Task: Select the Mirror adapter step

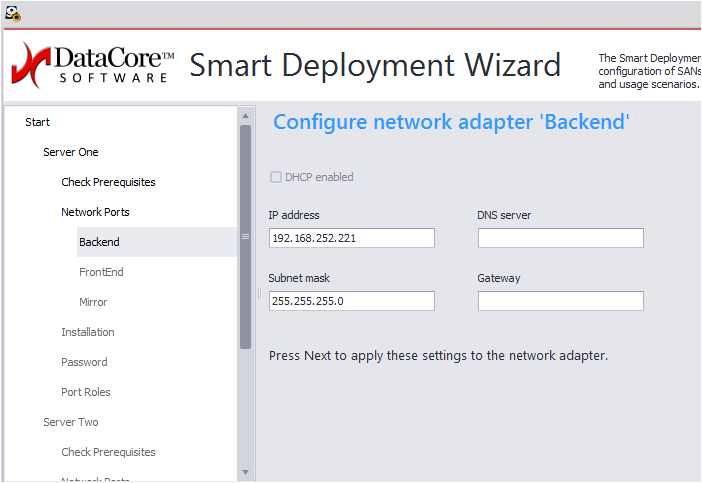Action: 93,302
